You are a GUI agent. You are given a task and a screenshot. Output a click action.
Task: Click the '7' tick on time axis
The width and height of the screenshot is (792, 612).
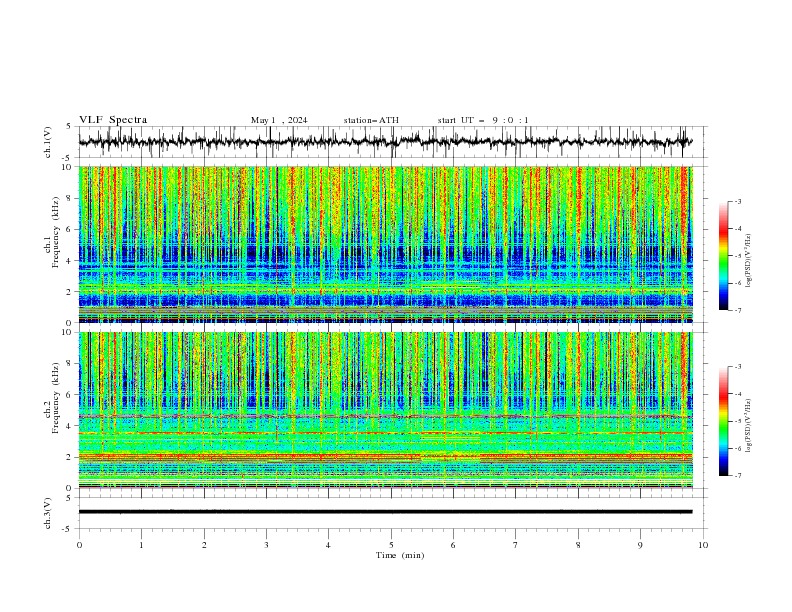[516, 545]
